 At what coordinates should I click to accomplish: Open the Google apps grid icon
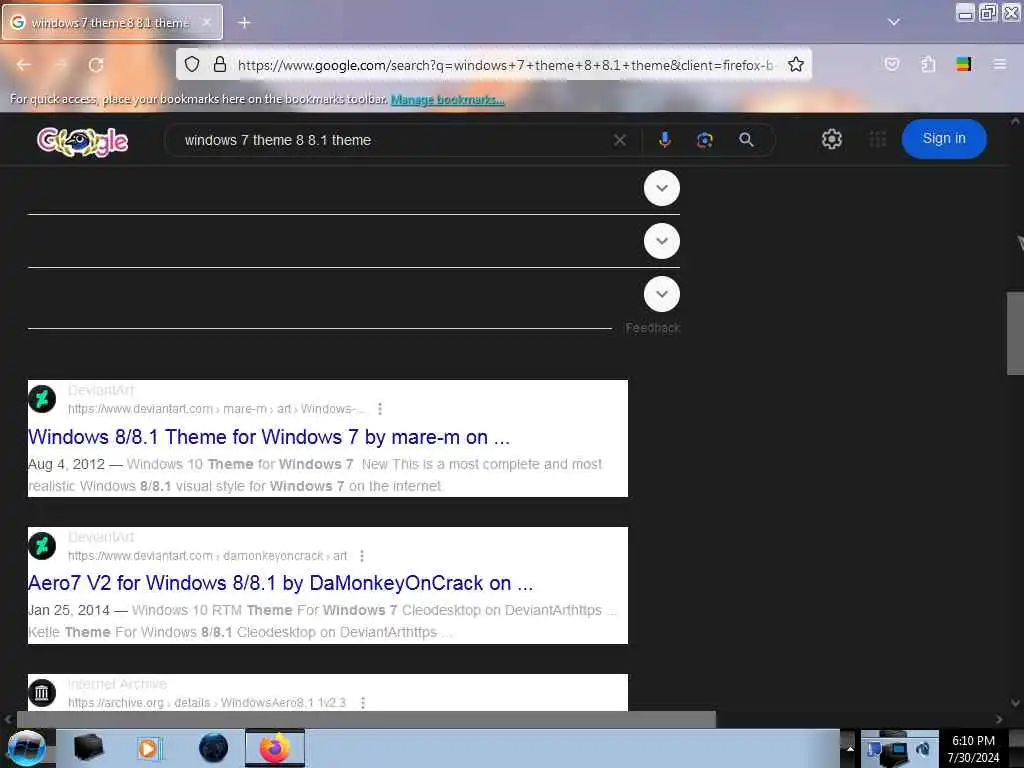click(x=878, y=139)
